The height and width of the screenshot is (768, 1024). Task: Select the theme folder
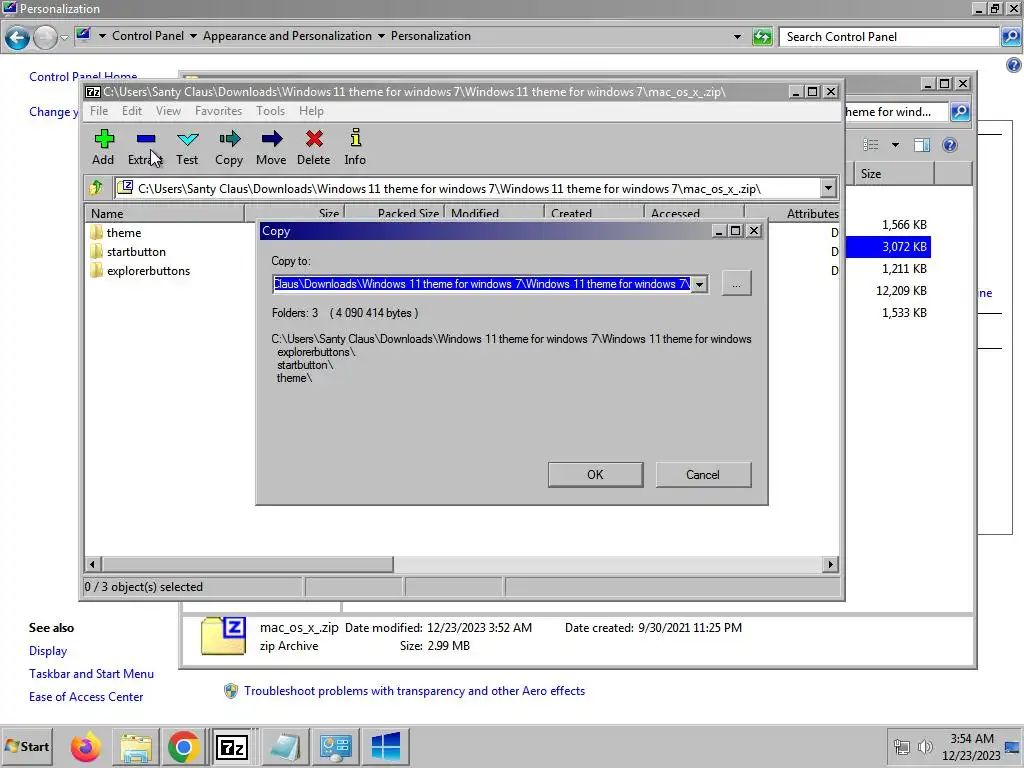[123, 232]
